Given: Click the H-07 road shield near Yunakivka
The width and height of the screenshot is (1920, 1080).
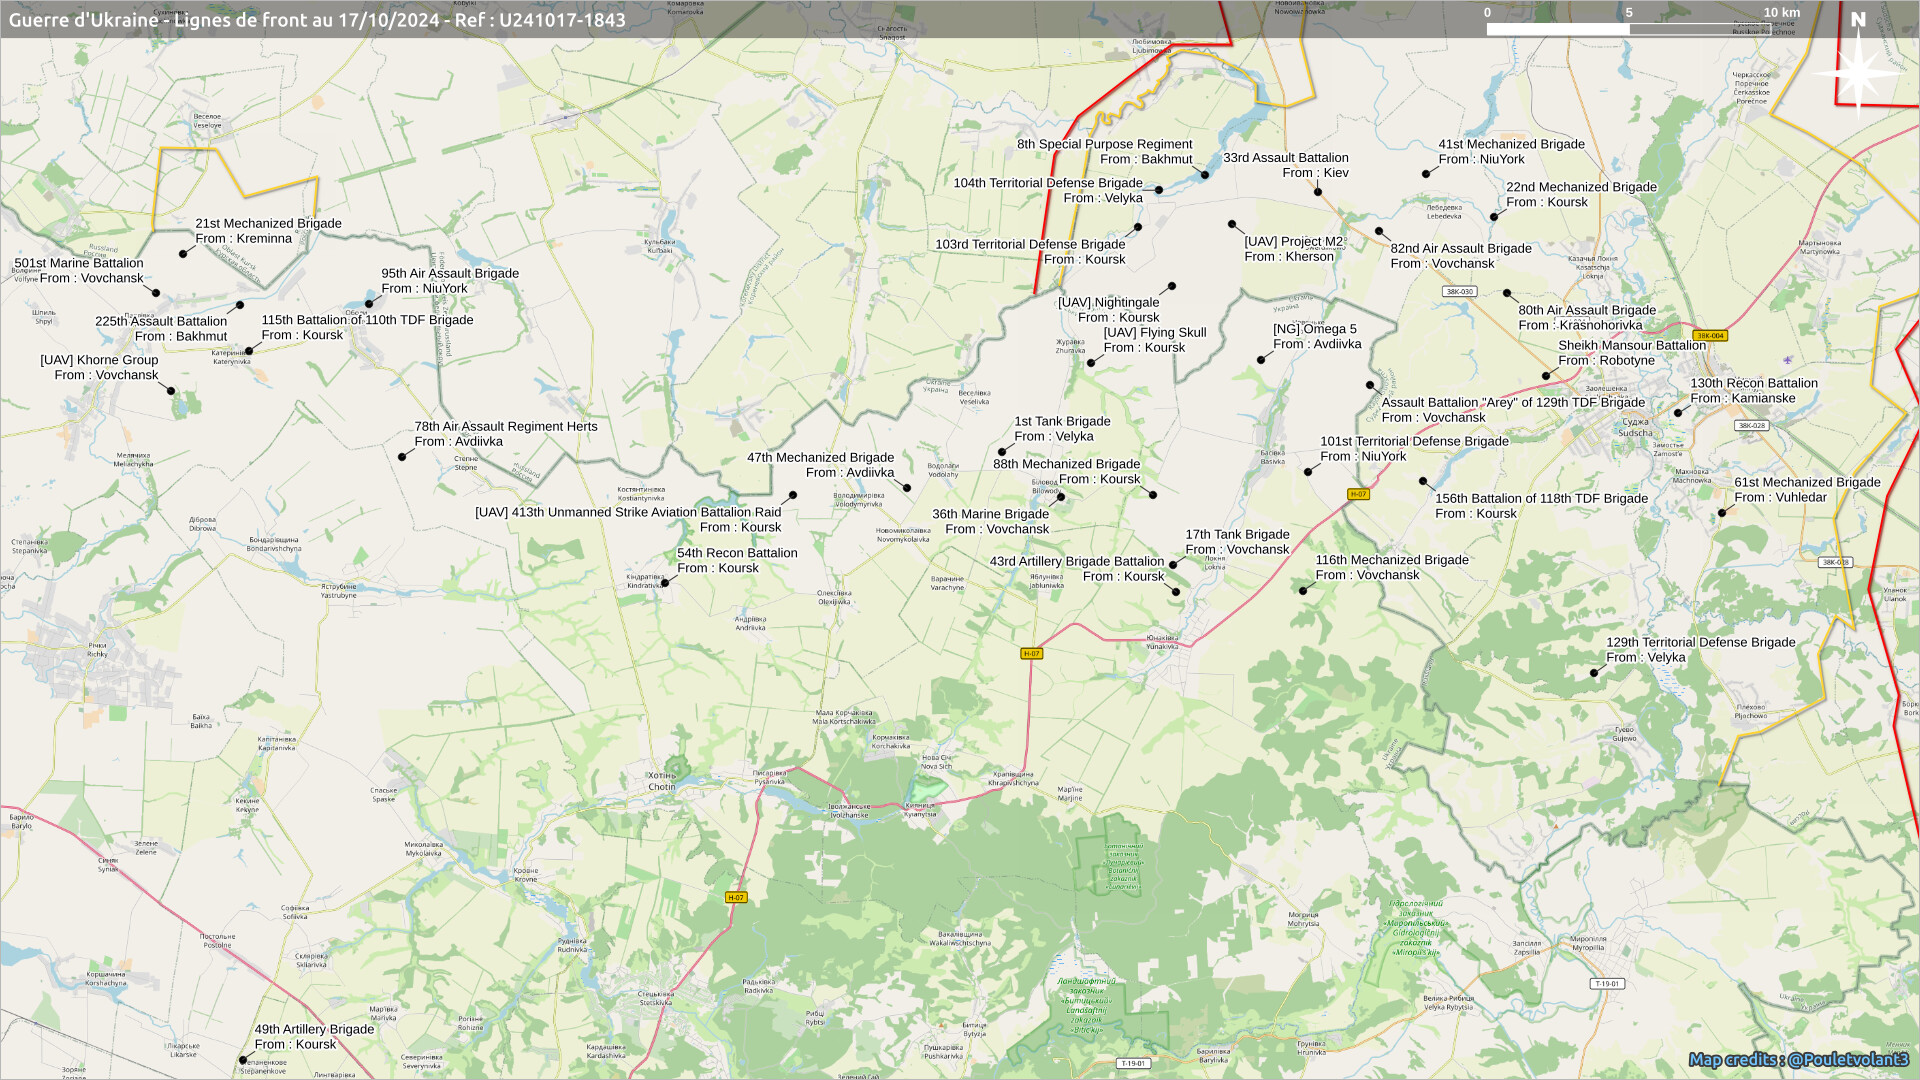Looking at the screenshot, I should point(1031,654).
